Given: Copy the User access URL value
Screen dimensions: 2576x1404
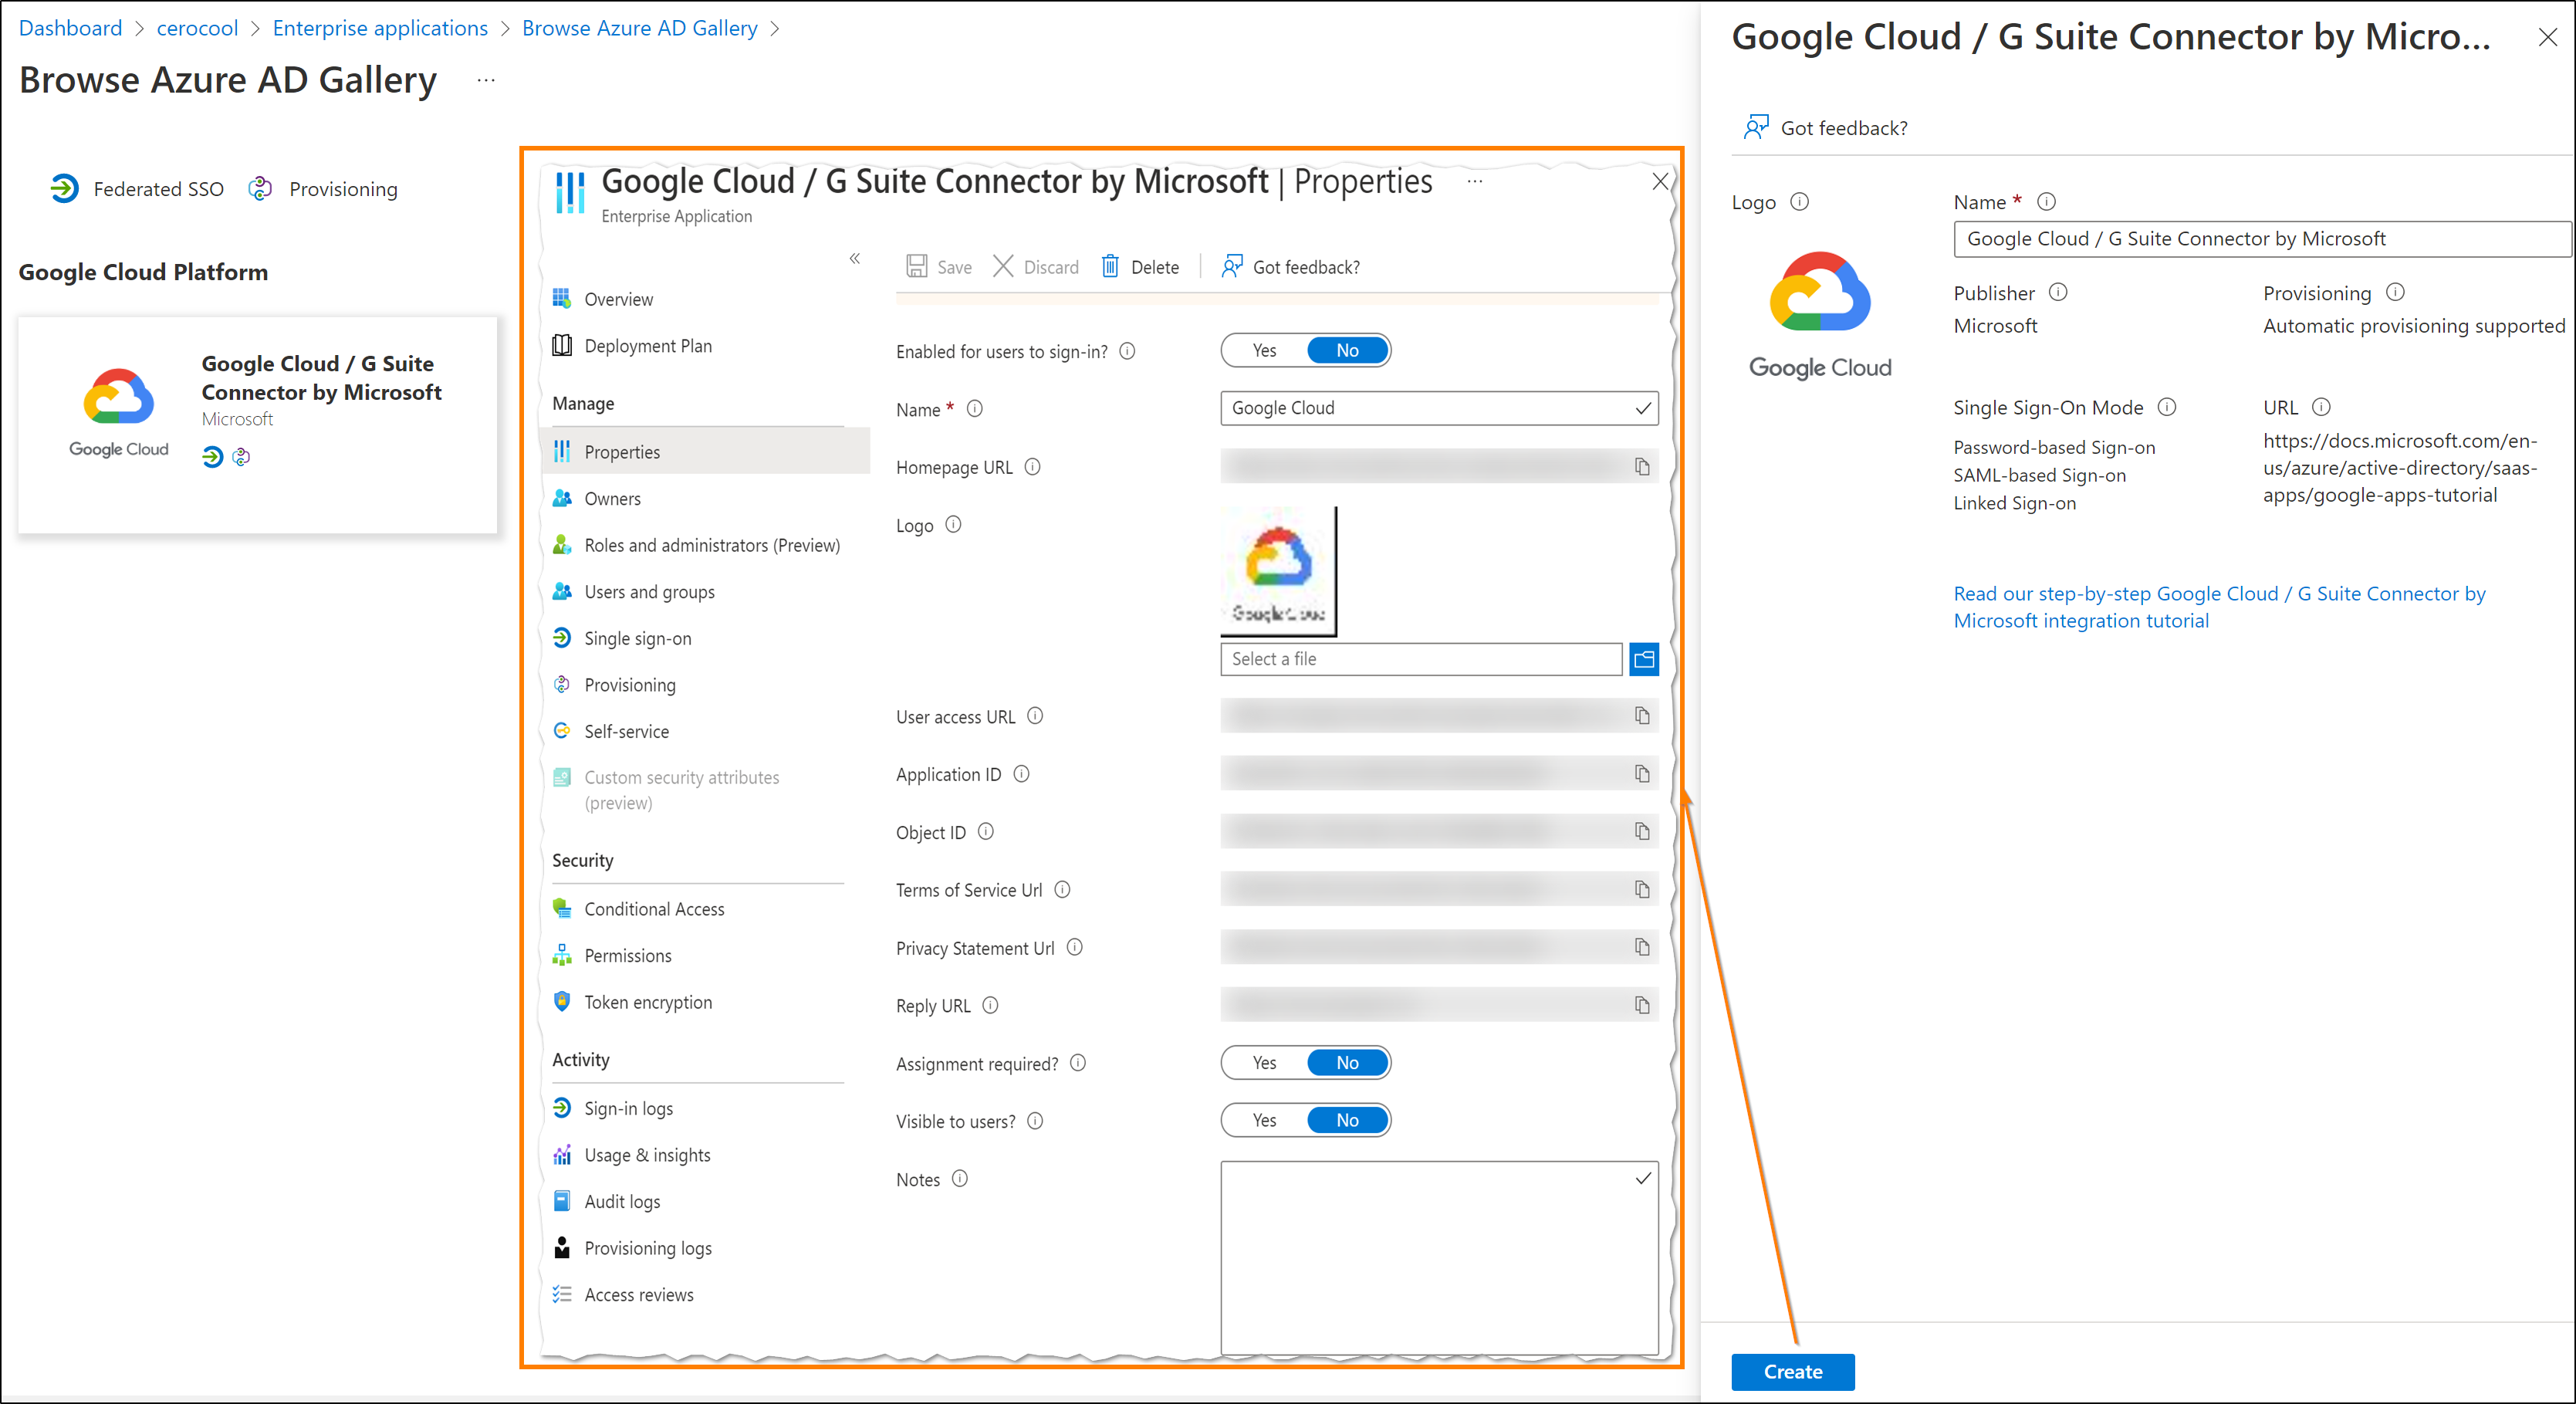Looking at the screenshot, I should [1642, 716].
